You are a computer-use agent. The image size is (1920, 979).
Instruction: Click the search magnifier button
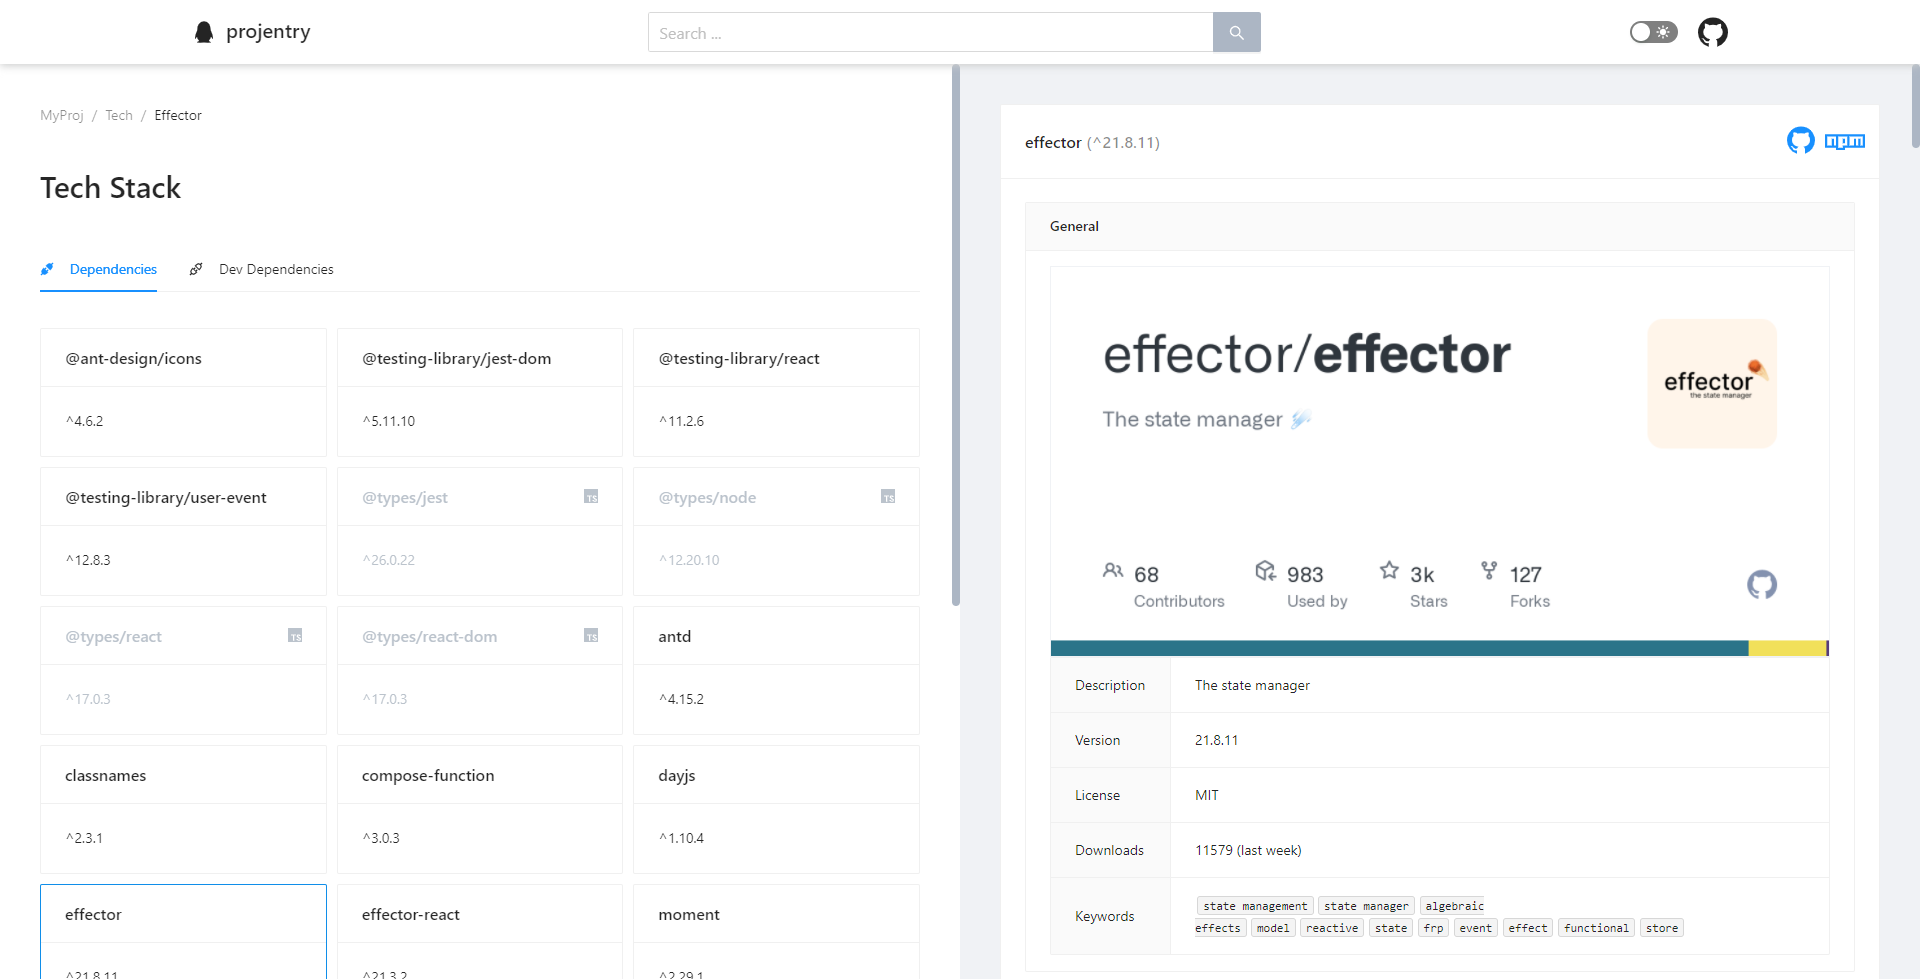(x=1237, y=32)
